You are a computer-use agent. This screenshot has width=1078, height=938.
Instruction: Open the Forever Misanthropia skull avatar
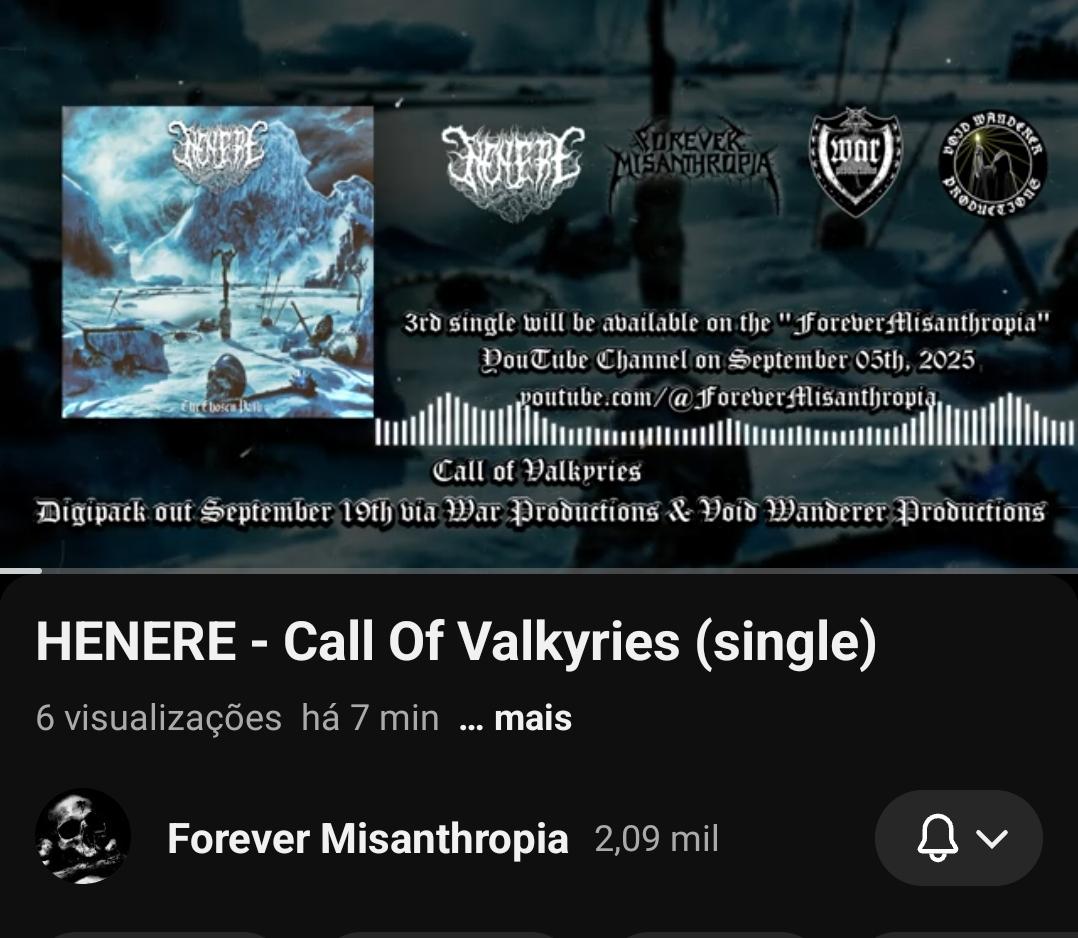(x=83, y=836)
